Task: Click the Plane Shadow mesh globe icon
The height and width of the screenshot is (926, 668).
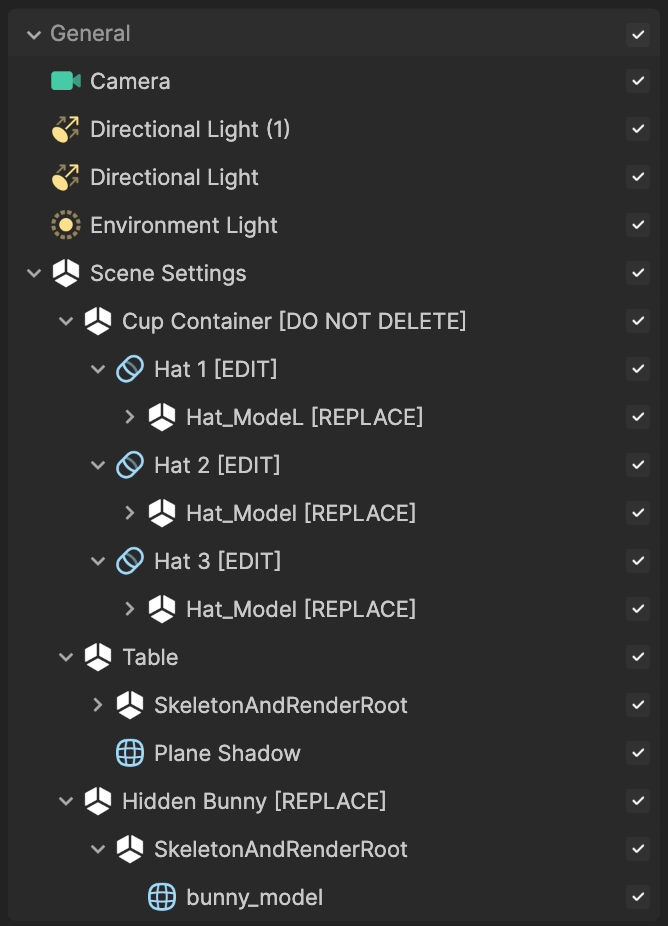Action: [x=130, y=753]
